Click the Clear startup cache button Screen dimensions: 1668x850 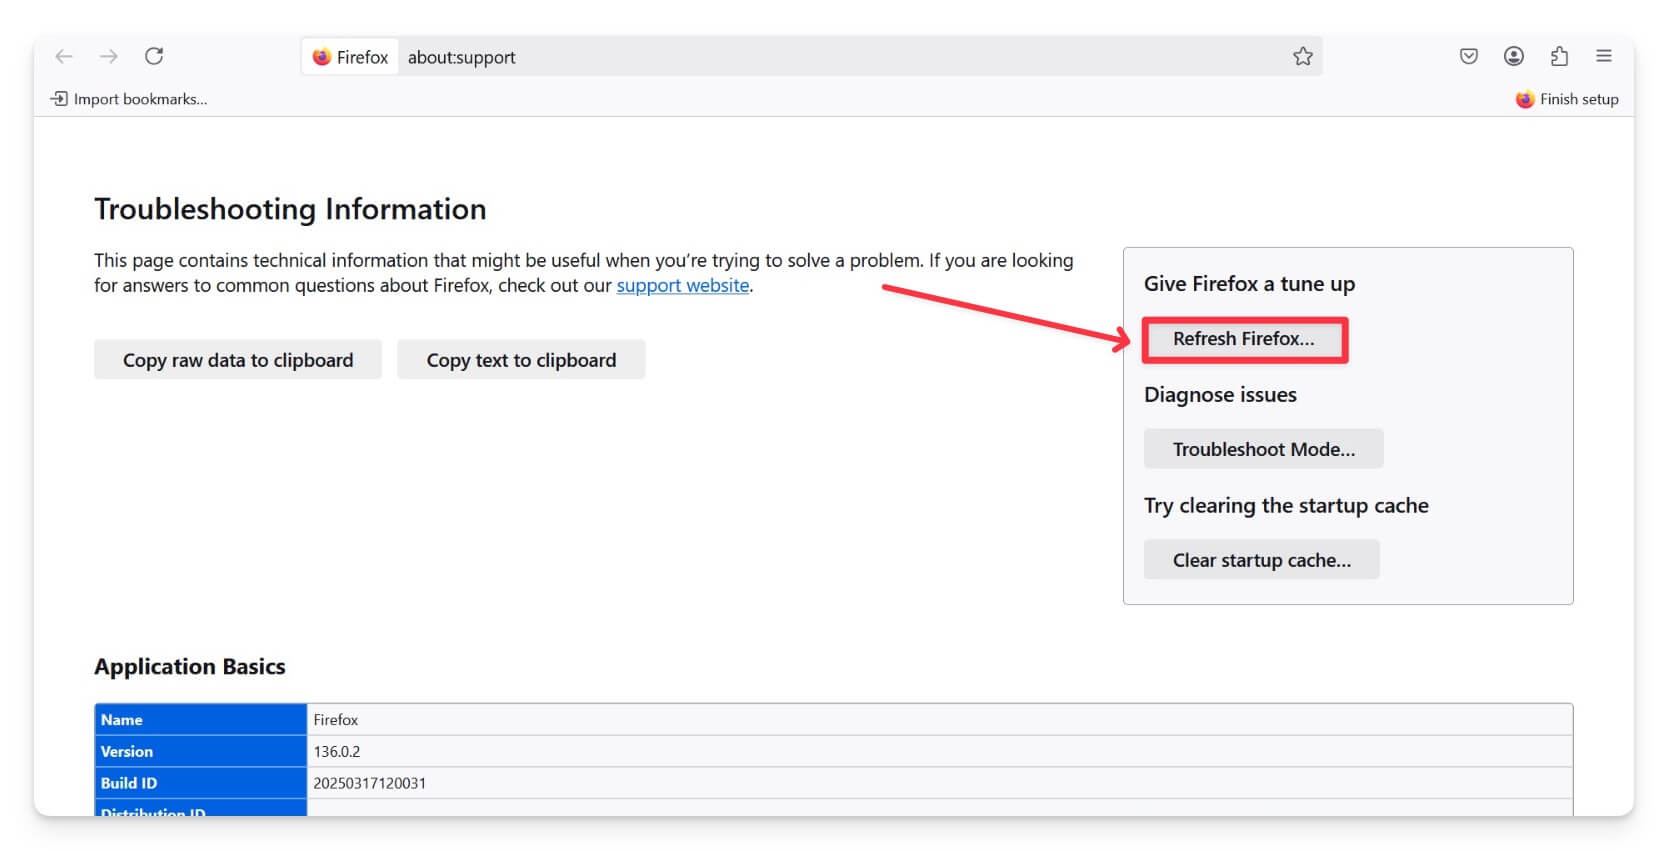1262,560
